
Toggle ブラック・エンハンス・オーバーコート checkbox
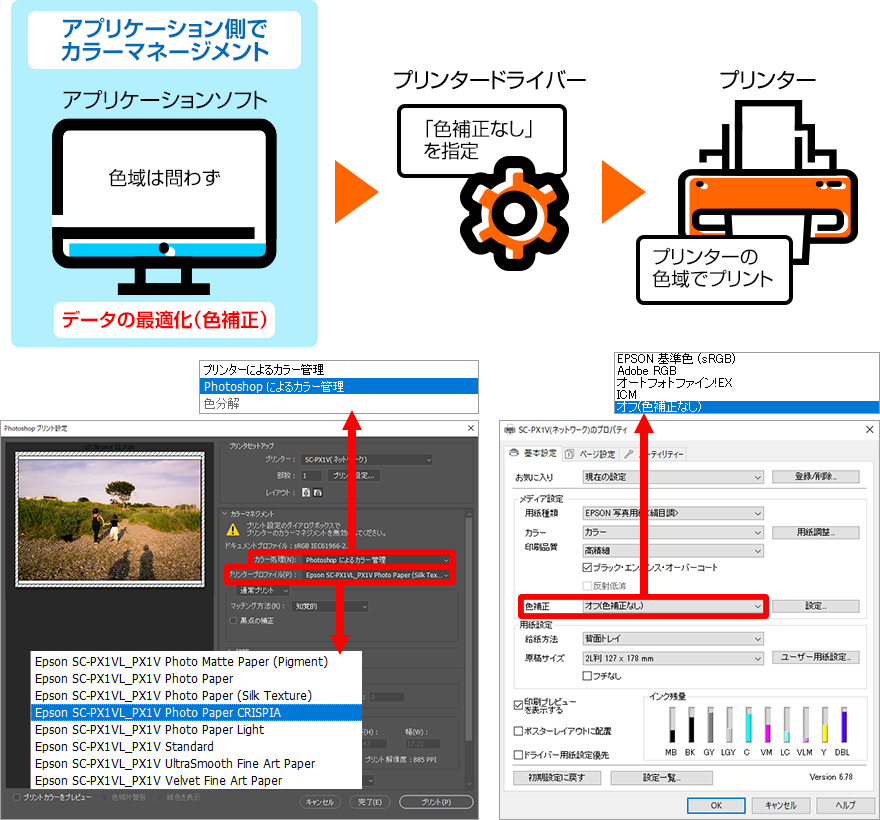click(588, 567)
